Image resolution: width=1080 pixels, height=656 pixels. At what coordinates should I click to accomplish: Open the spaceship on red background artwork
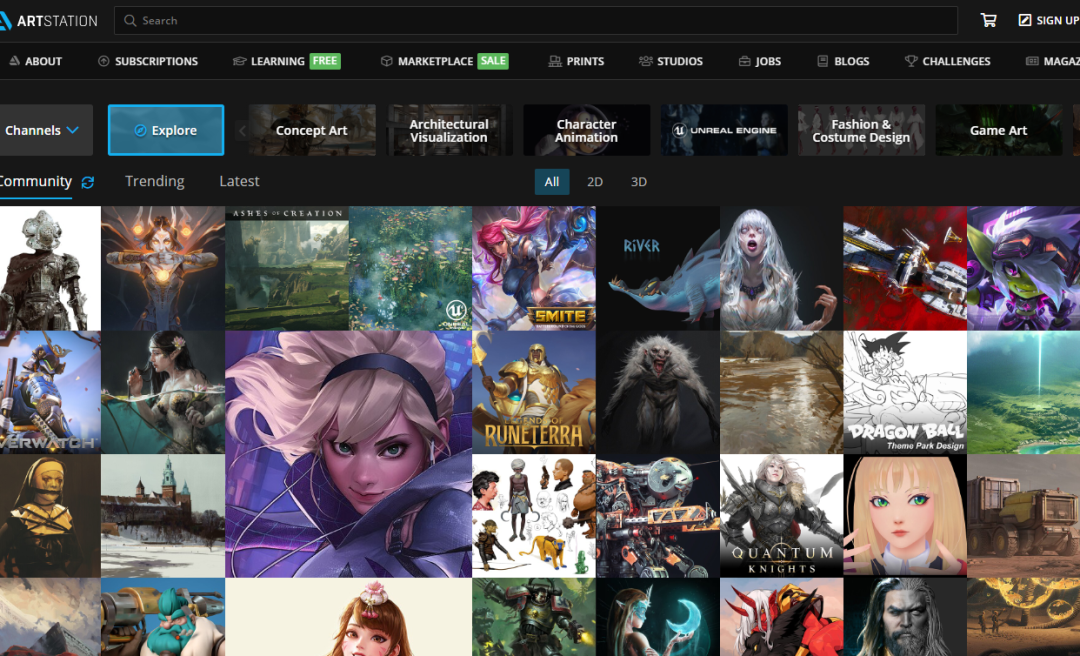pyautogui.click(x=905, y=268)
